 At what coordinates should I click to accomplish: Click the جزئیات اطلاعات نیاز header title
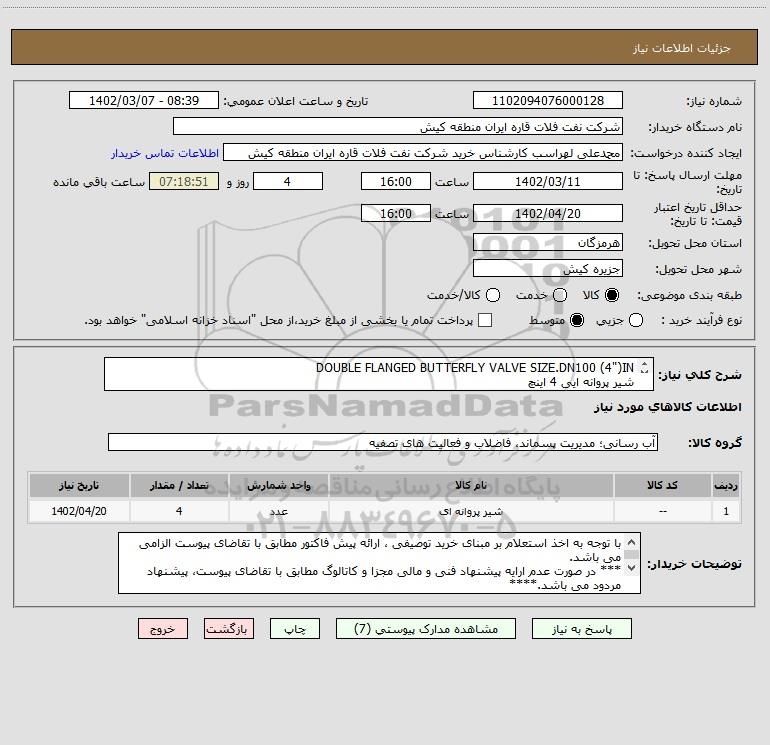point(682,48)
